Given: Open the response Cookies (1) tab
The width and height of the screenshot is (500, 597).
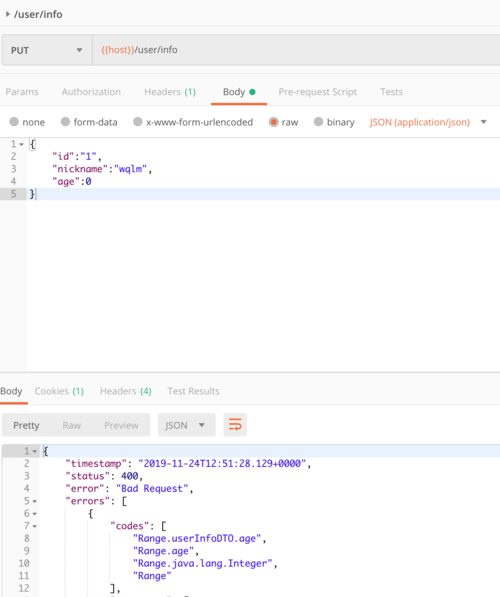Looking at the screenshot, I should 59,391.
